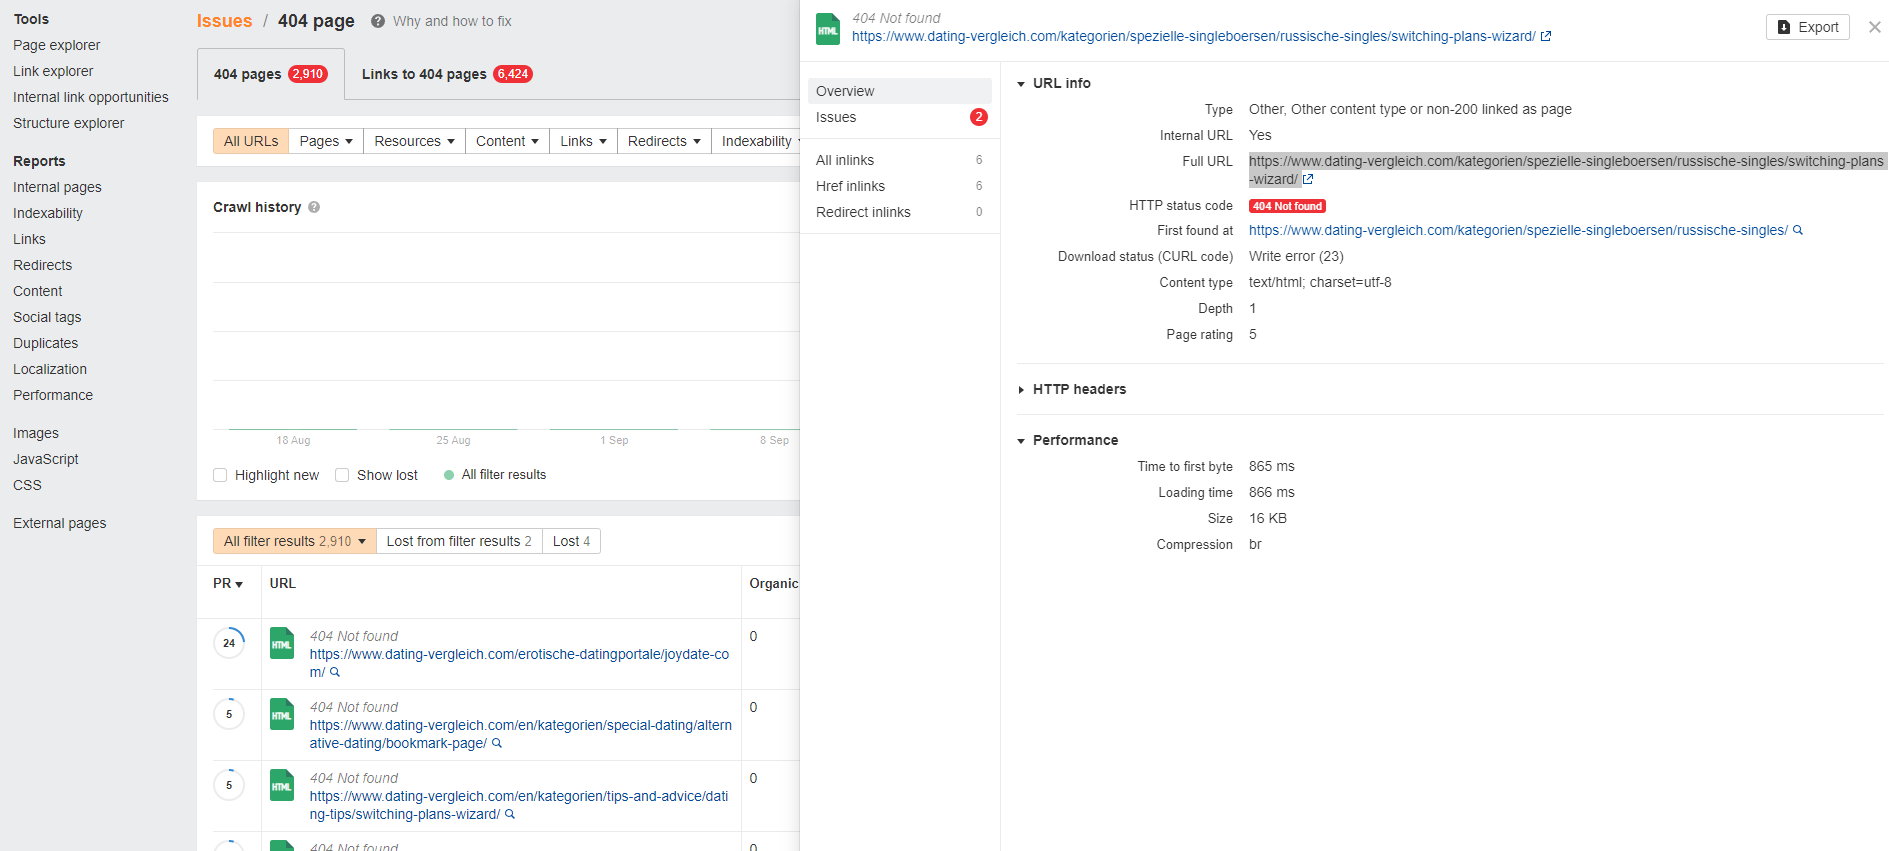The width and height of the screenshot is (1889, 851).
Task: Click the URL column header
Action: (283, 583)
